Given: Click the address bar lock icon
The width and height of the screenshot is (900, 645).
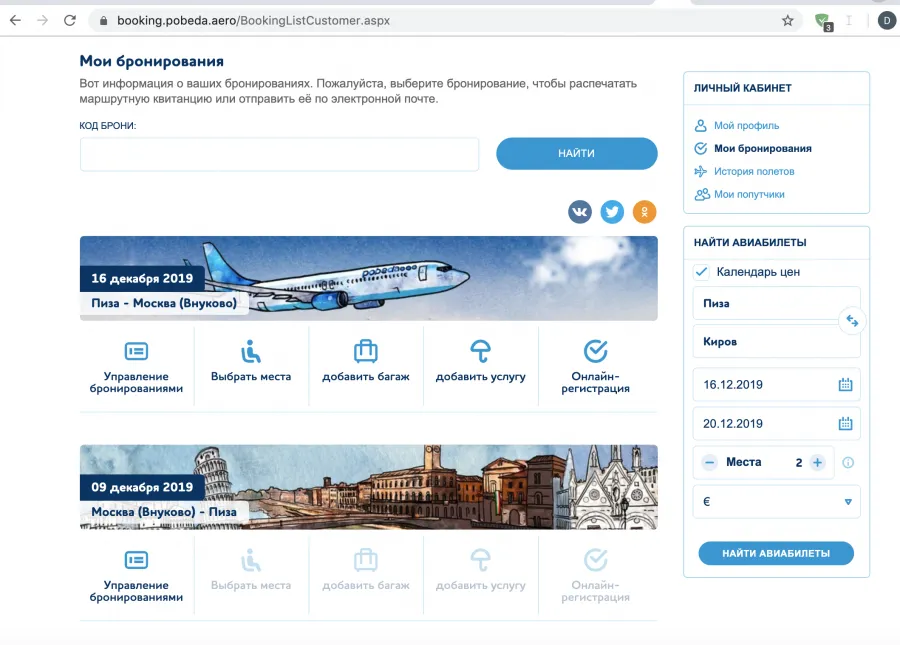Looking at the screenshot, I should coord(103,21).
